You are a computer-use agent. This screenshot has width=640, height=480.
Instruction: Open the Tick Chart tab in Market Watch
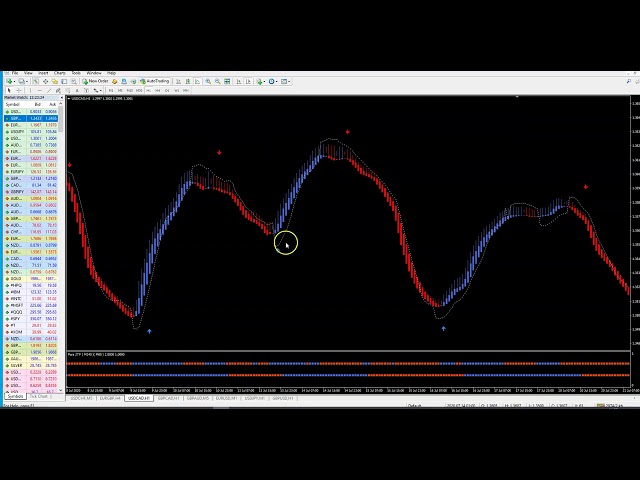(x=39, y=396)
